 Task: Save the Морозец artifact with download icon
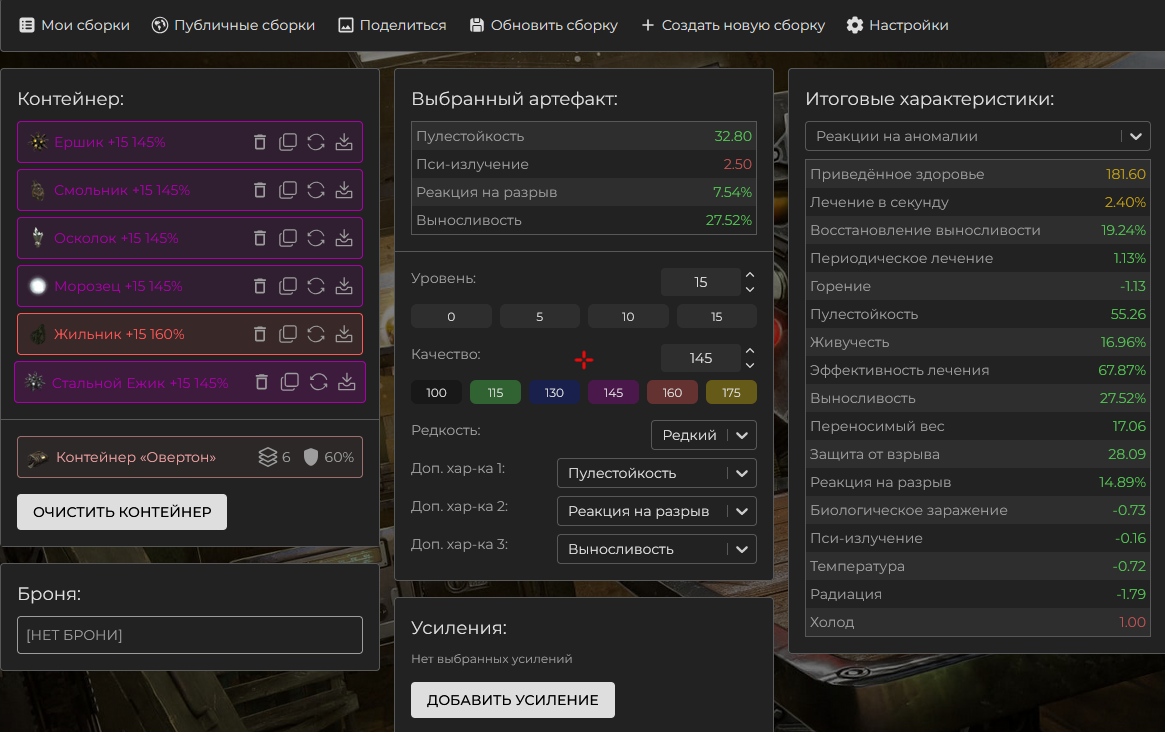click(x=344, y=286)
